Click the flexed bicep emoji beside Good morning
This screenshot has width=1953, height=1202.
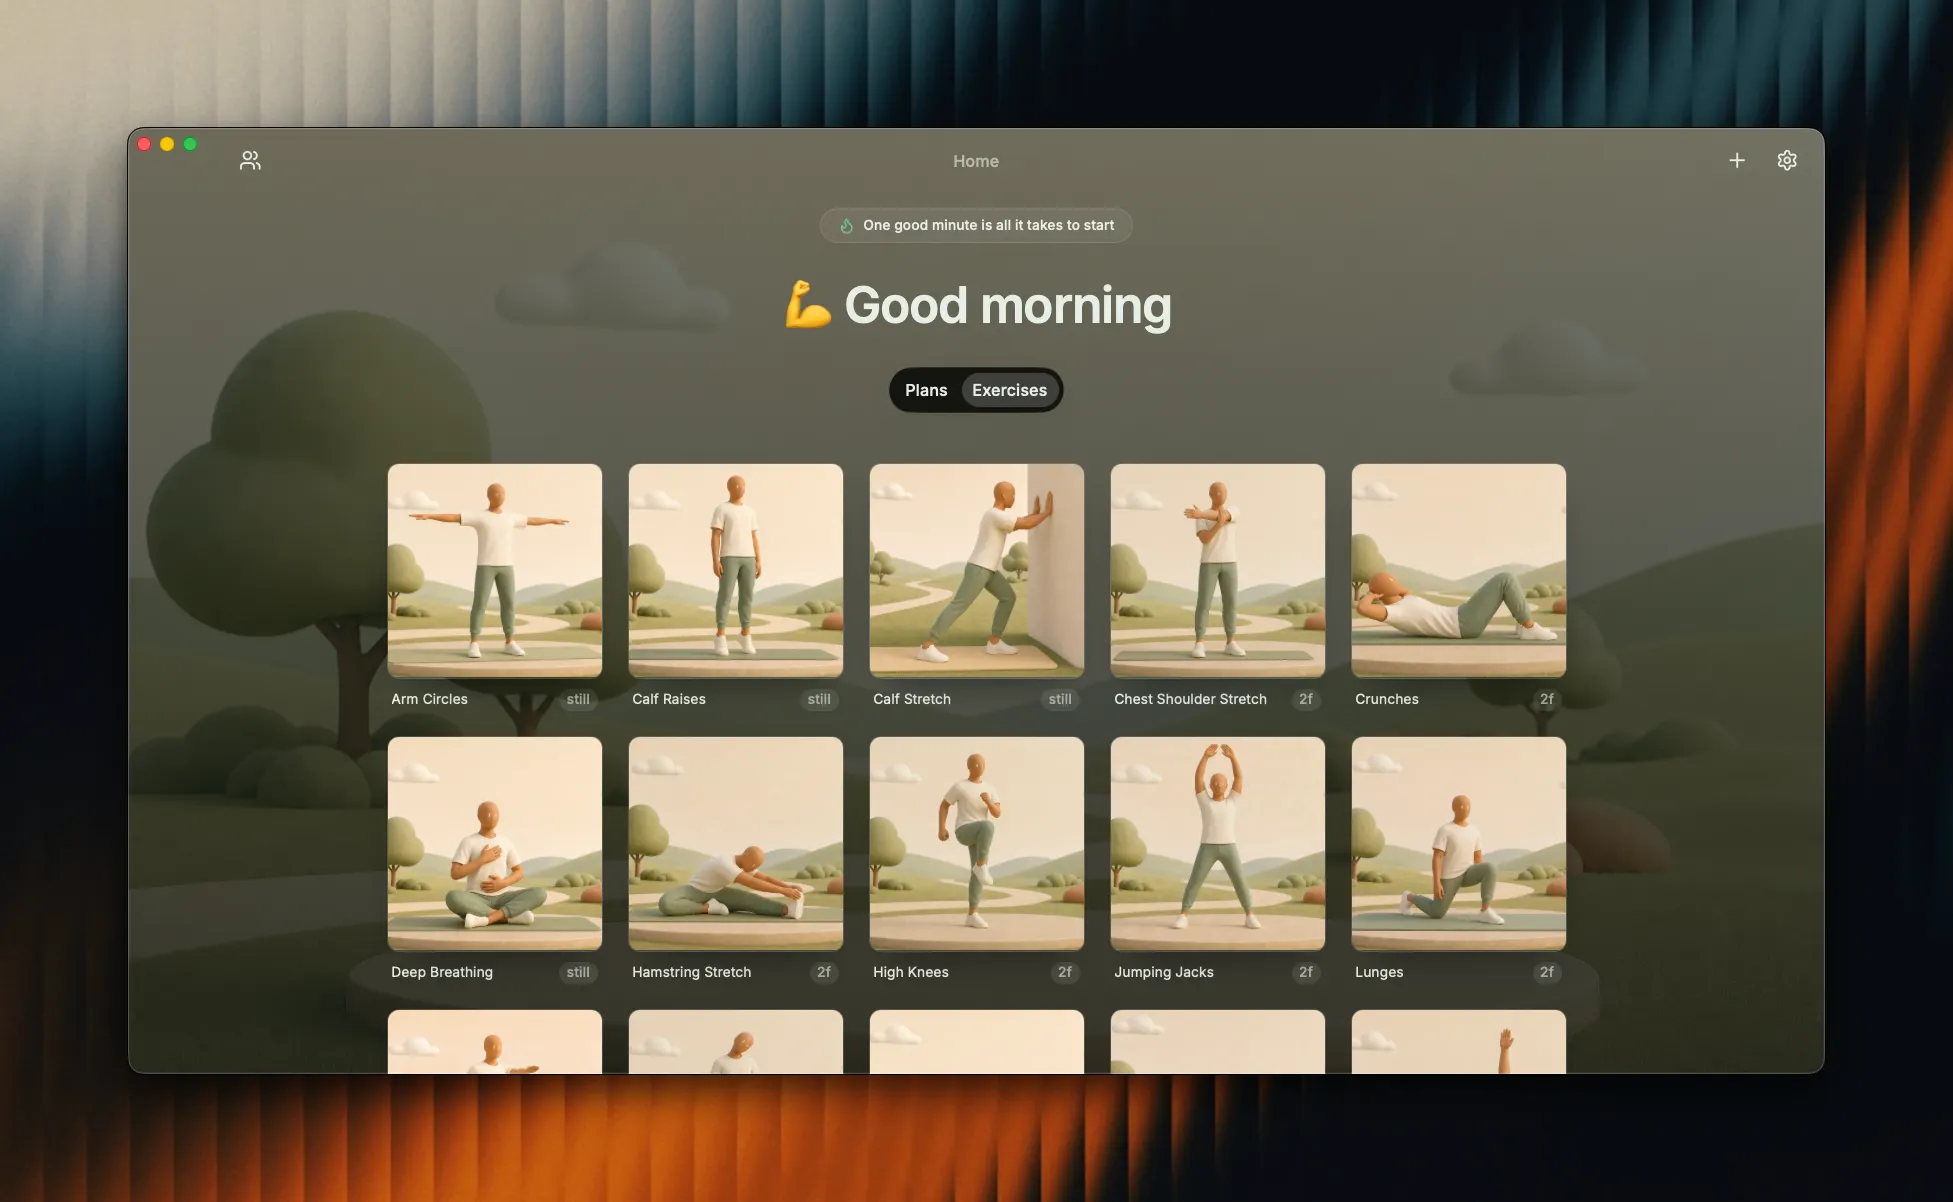(x=808, y=304)
